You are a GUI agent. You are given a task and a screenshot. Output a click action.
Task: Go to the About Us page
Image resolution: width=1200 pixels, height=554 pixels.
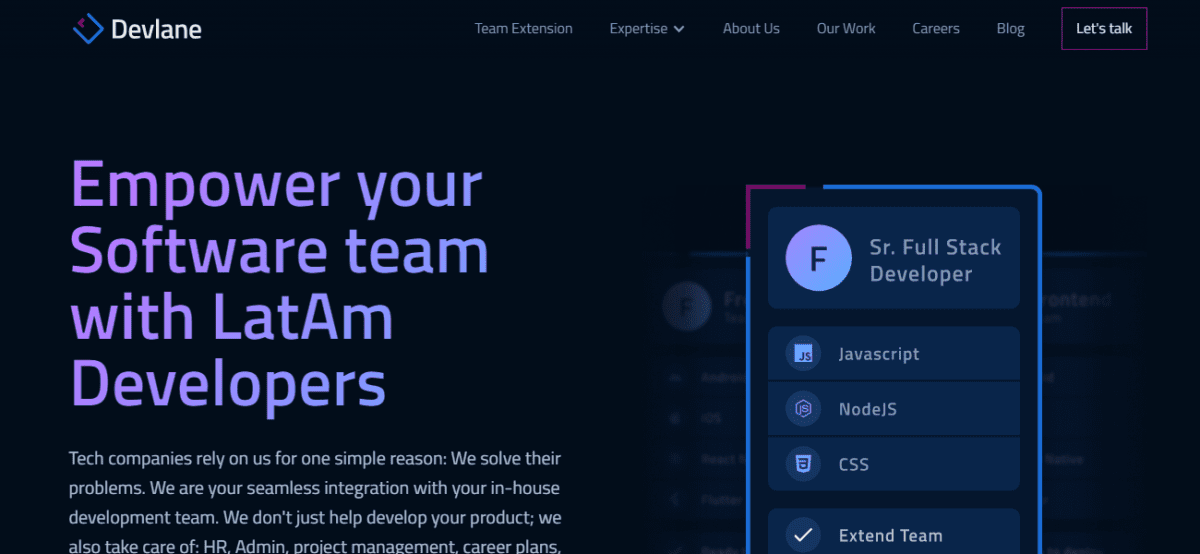(751, 28)
